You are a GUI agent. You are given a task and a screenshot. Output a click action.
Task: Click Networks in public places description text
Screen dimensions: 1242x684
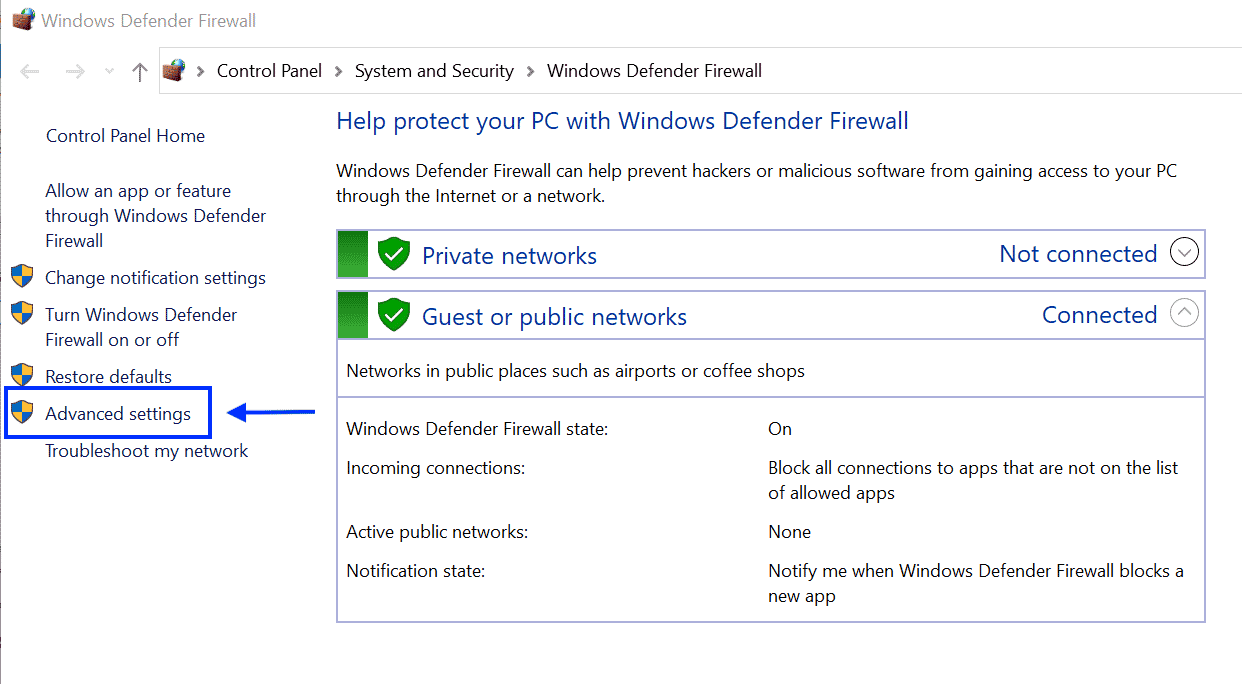[575, 371]
